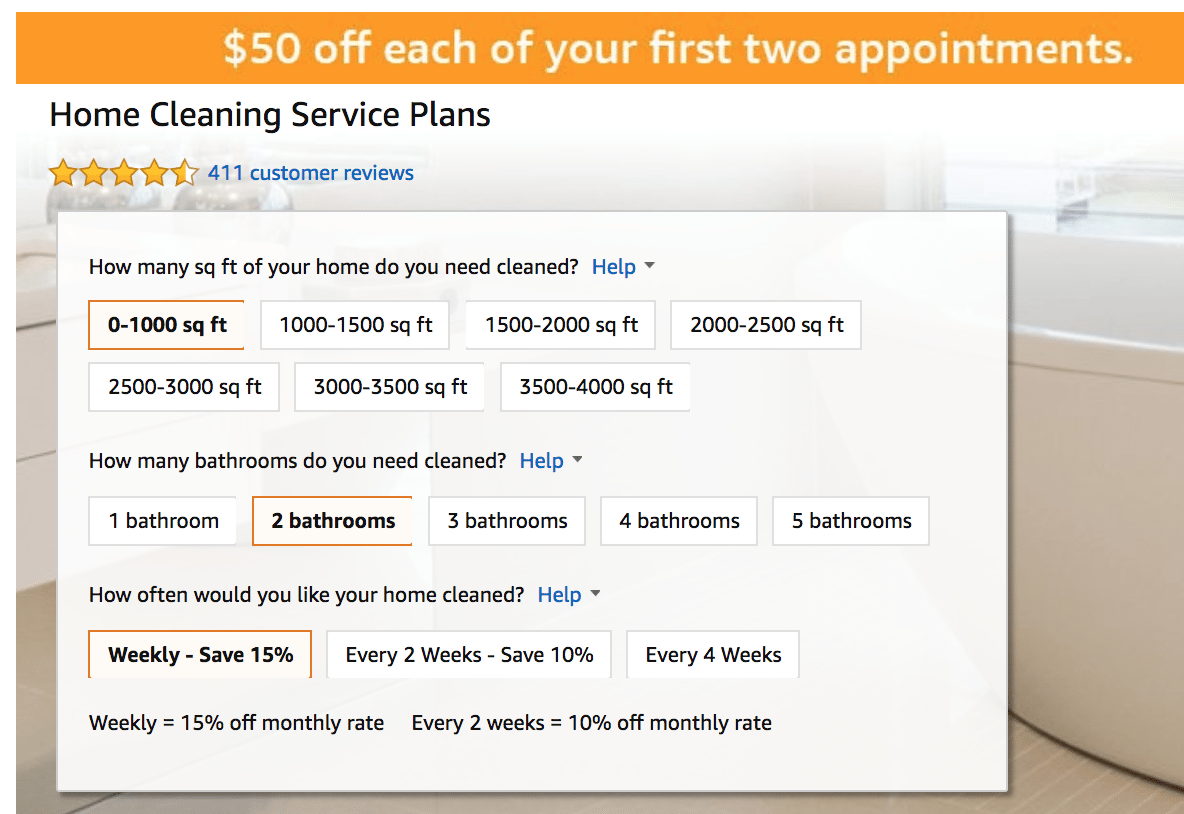Pick the 3500-4000 sq ft option
This screenshot has width=1184, height=814.
595,387
